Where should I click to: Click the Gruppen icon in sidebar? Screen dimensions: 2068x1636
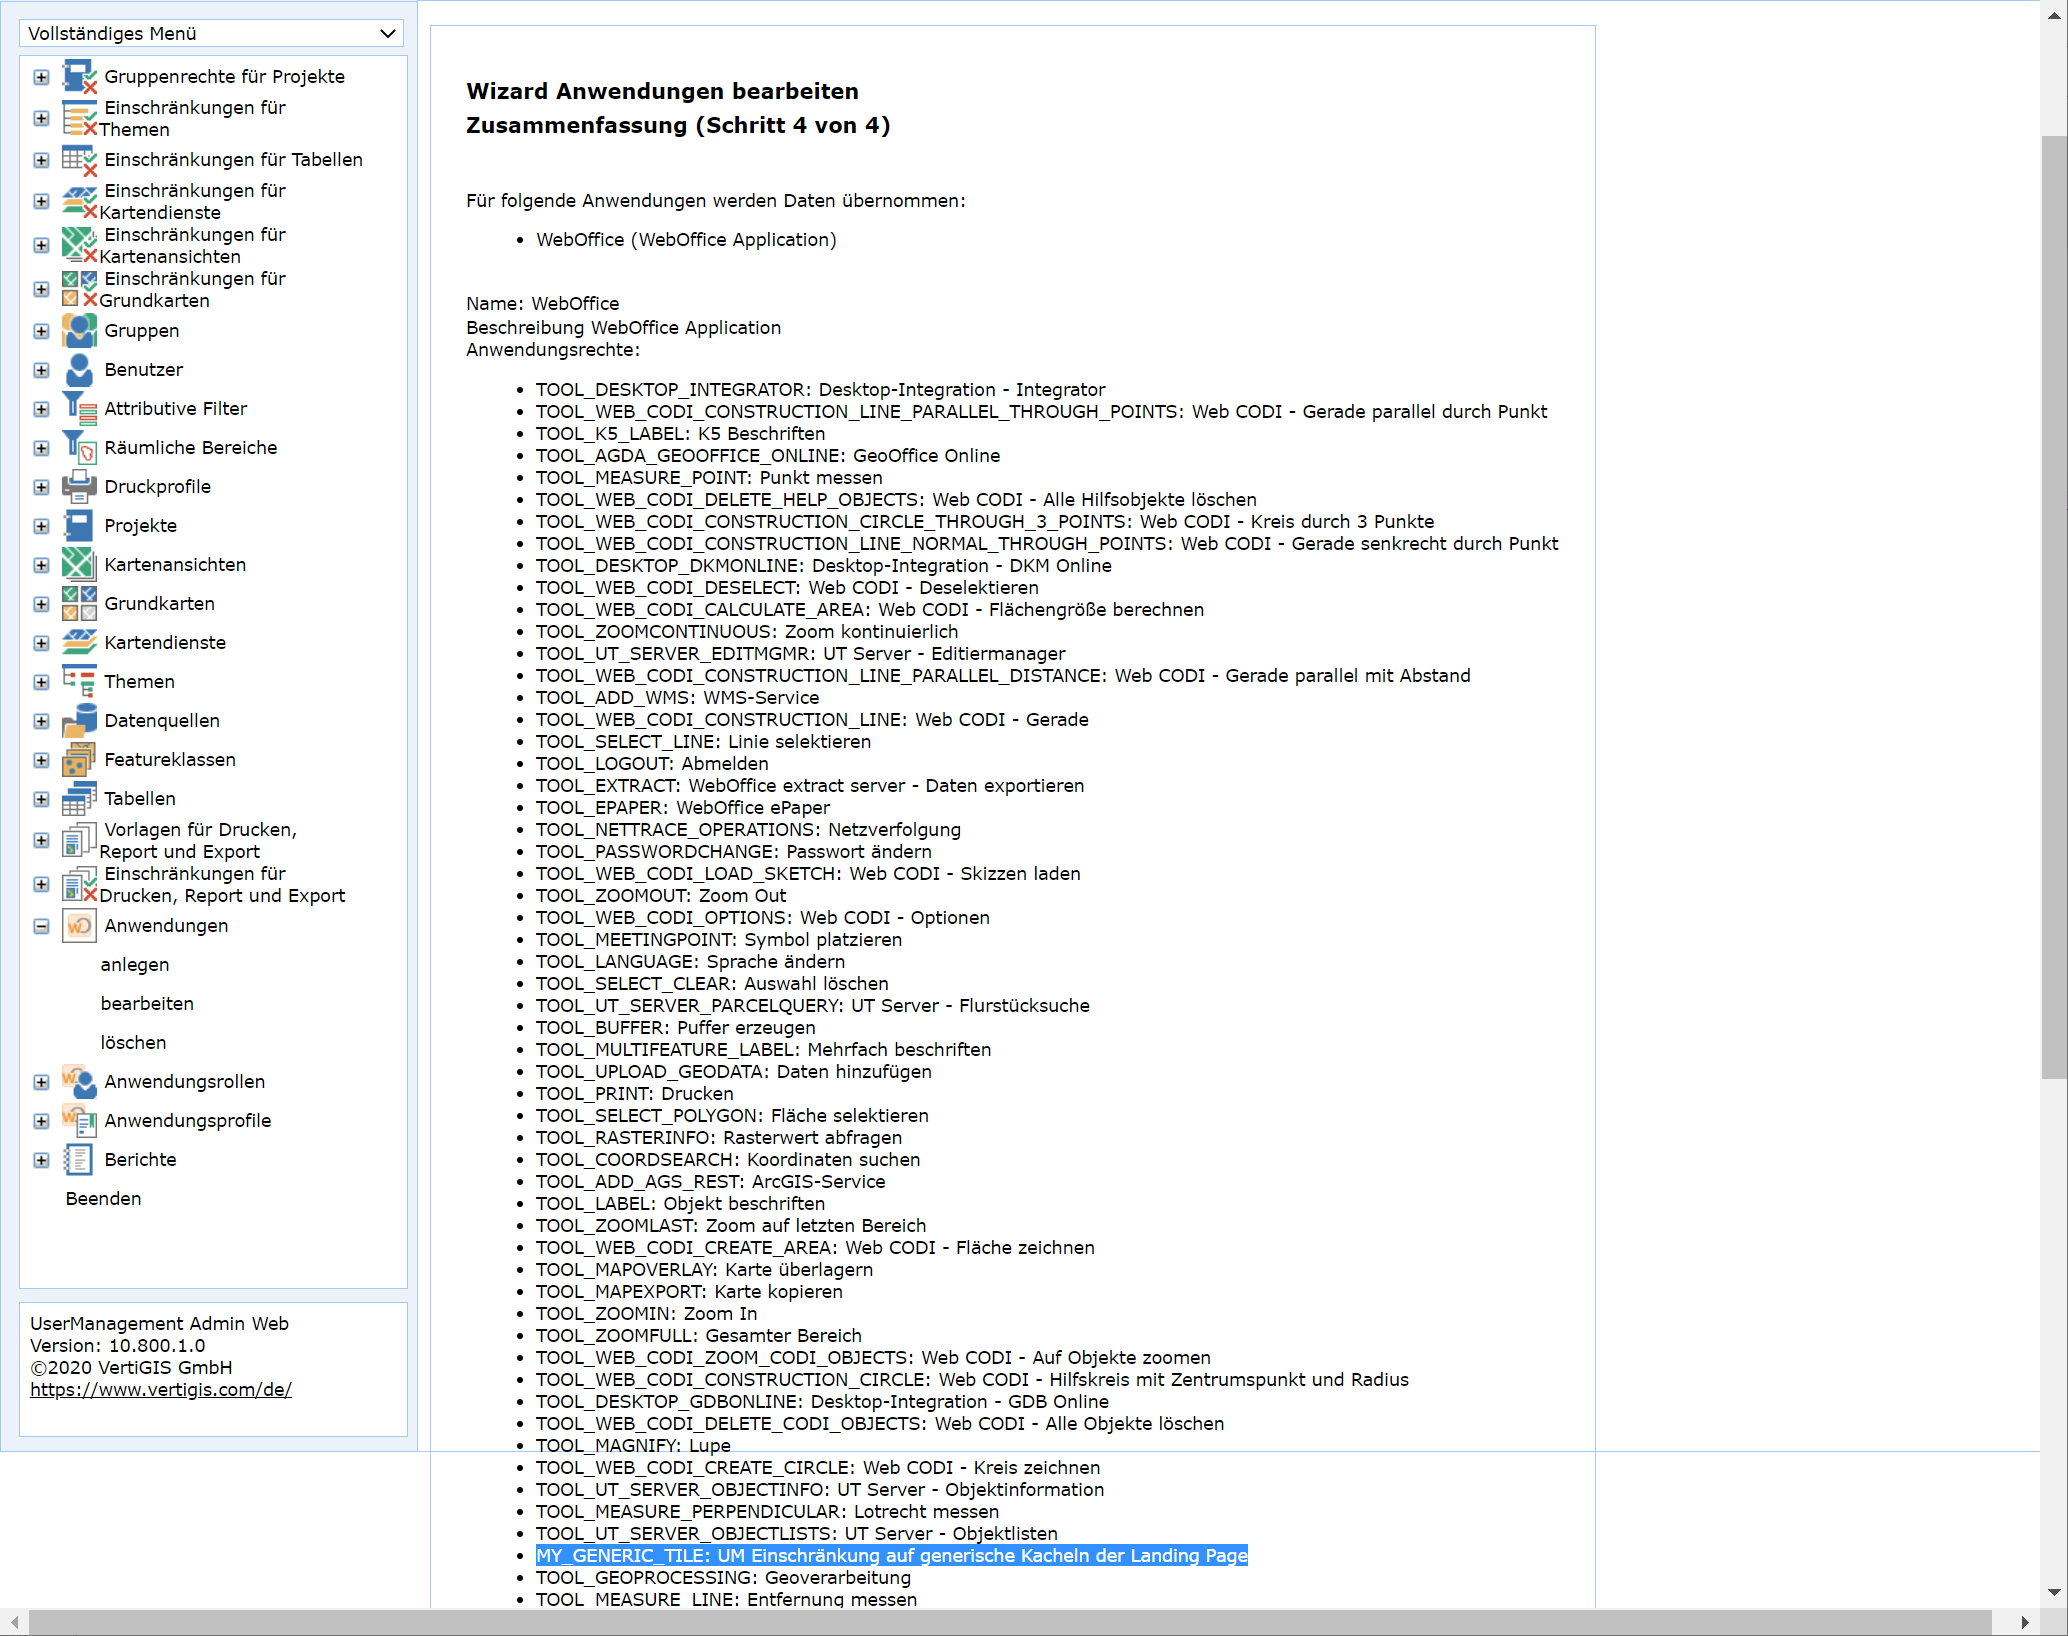tap(79, 331)
